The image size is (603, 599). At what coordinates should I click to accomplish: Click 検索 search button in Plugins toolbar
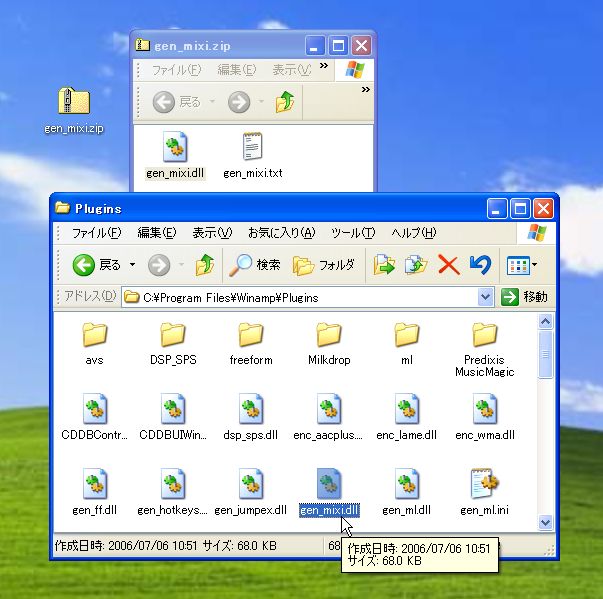(255, 265)
